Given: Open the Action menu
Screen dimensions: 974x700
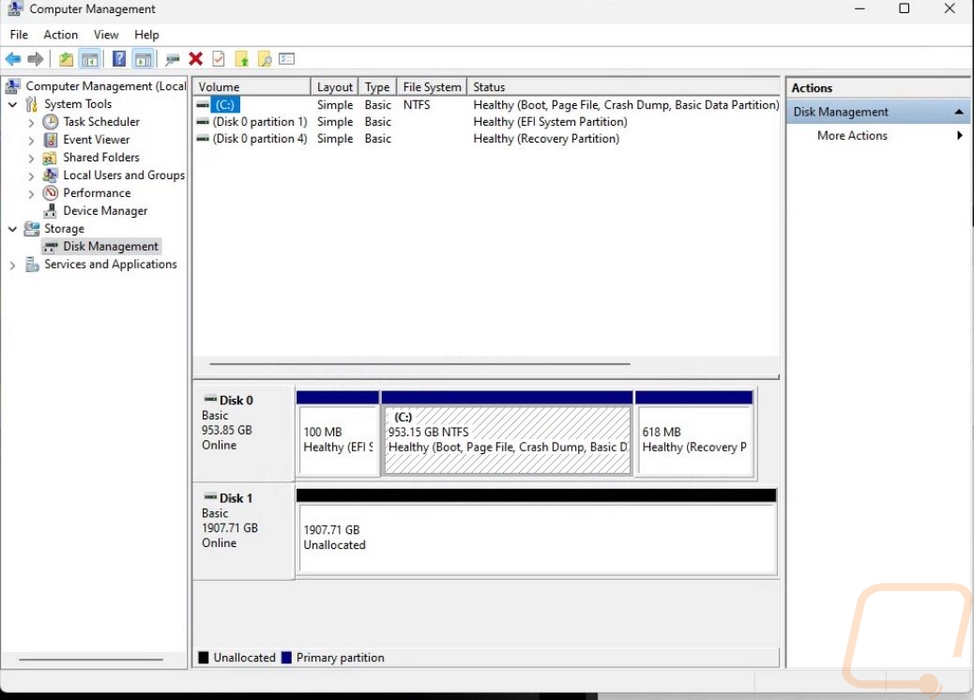Looking at the screenshot, I should tap(60, 35).
